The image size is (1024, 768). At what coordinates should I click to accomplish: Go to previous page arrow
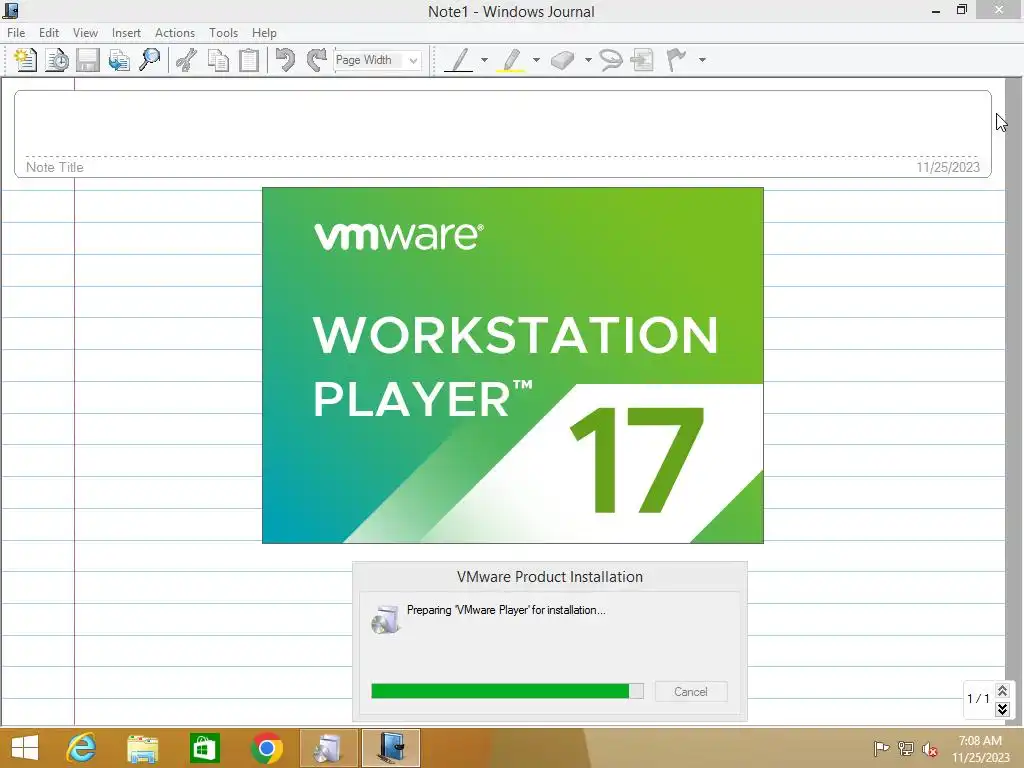point(1002,690)
